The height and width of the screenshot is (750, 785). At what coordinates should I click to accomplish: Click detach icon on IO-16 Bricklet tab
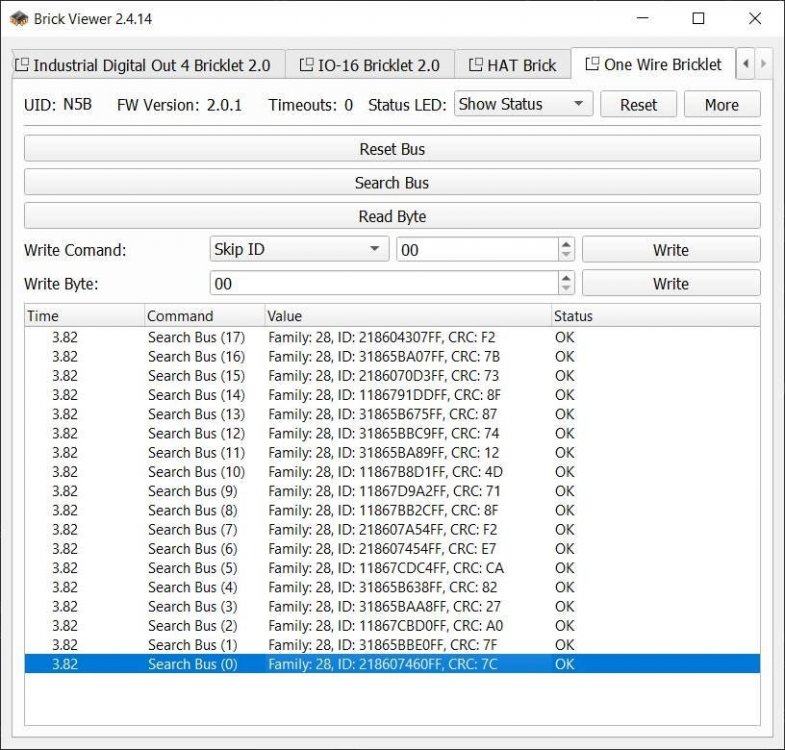[306, 65]
